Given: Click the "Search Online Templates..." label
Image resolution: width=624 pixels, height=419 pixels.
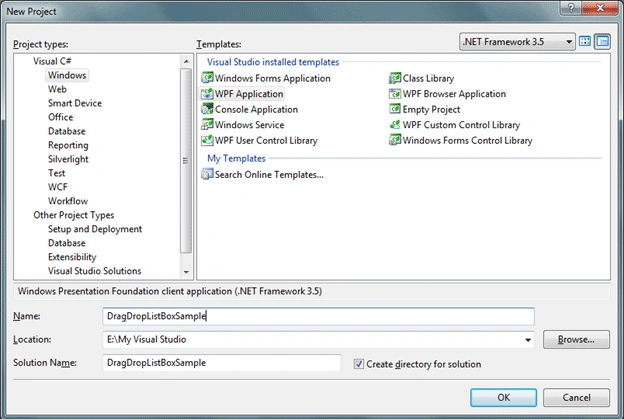Looking at the screenshot, I should tap(269, 175).
